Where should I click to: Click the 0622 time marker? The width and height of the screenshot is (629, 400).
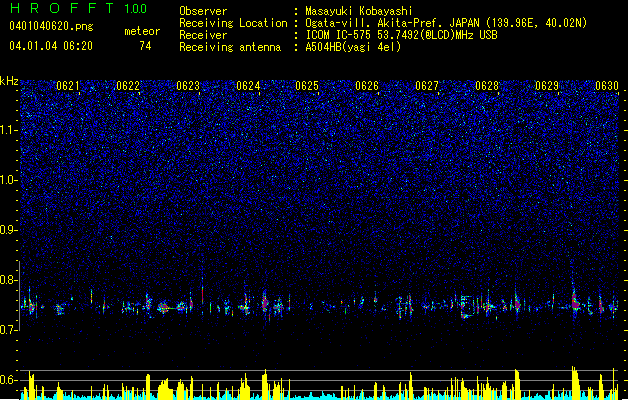(128, 86)
